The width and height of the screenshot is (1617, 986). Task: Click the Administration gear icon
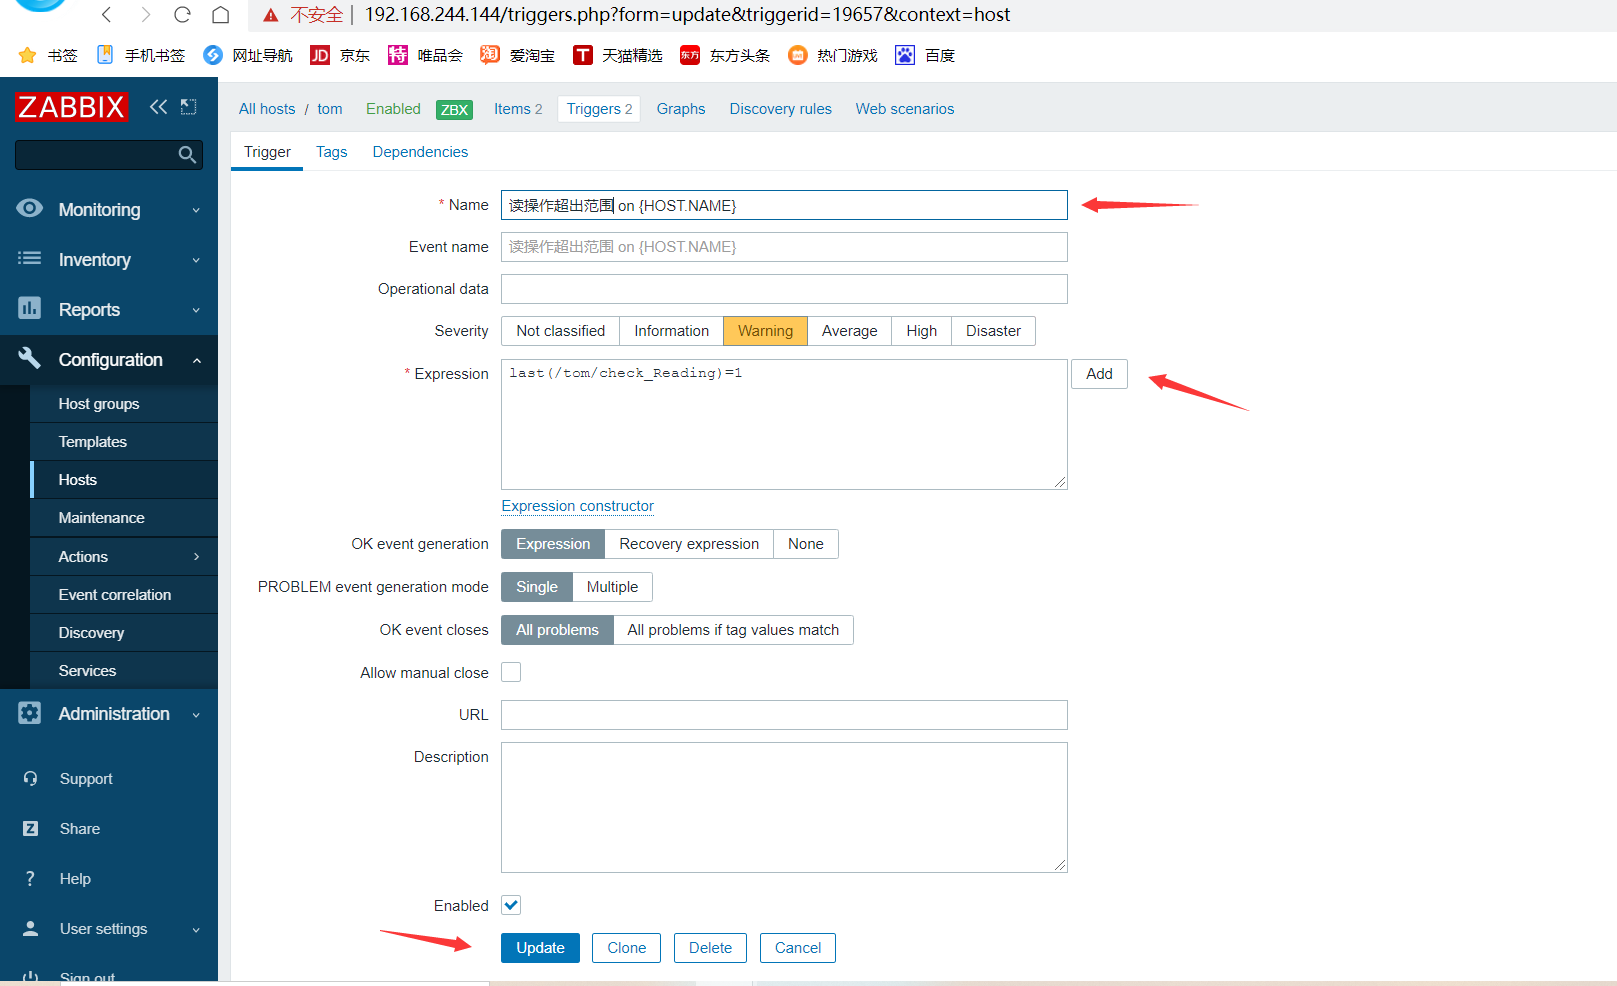coord(30,712)
